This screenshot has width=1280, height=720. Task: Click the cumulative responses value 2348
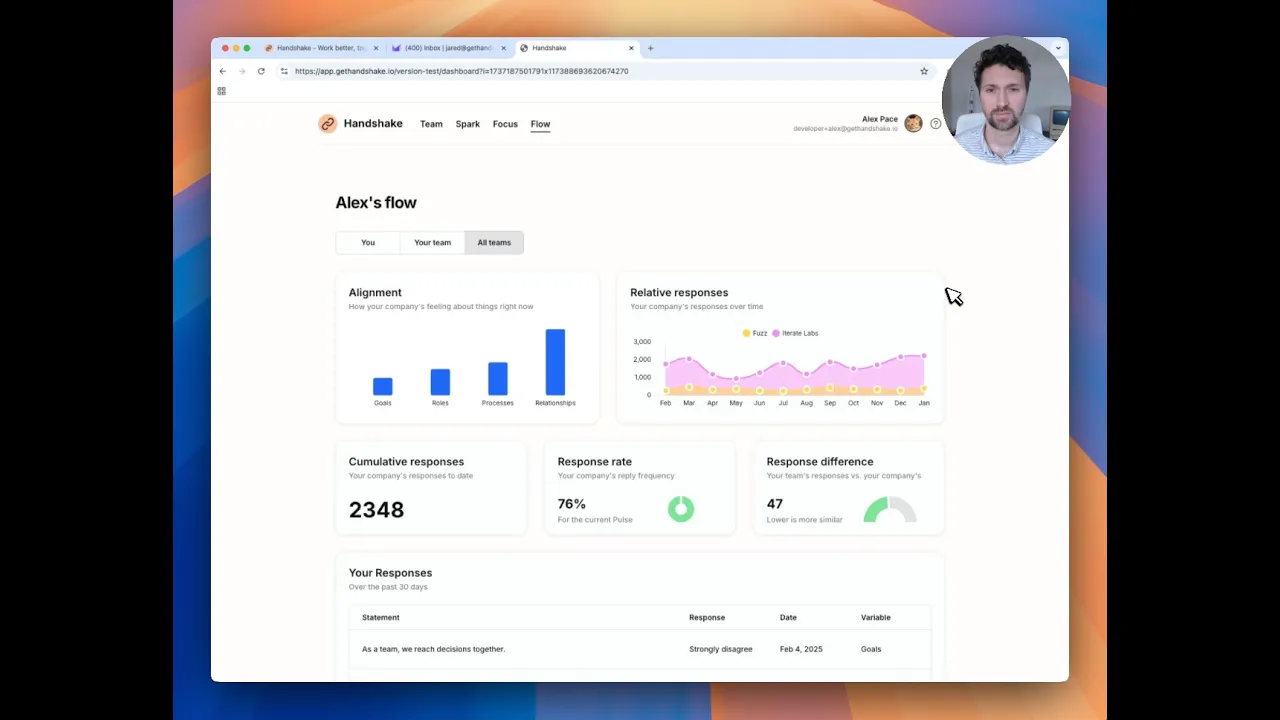tap(376, 510)
